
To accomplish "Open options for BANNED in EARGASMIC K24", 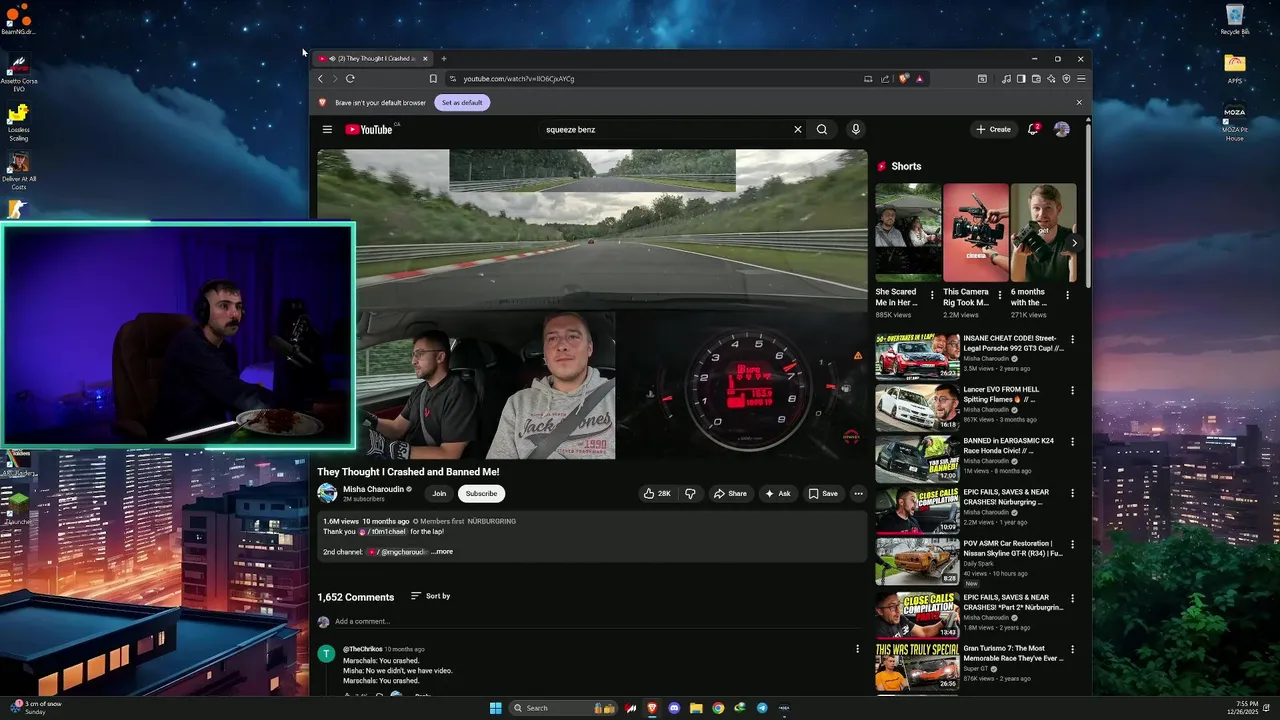I will tap(1072, 442).
